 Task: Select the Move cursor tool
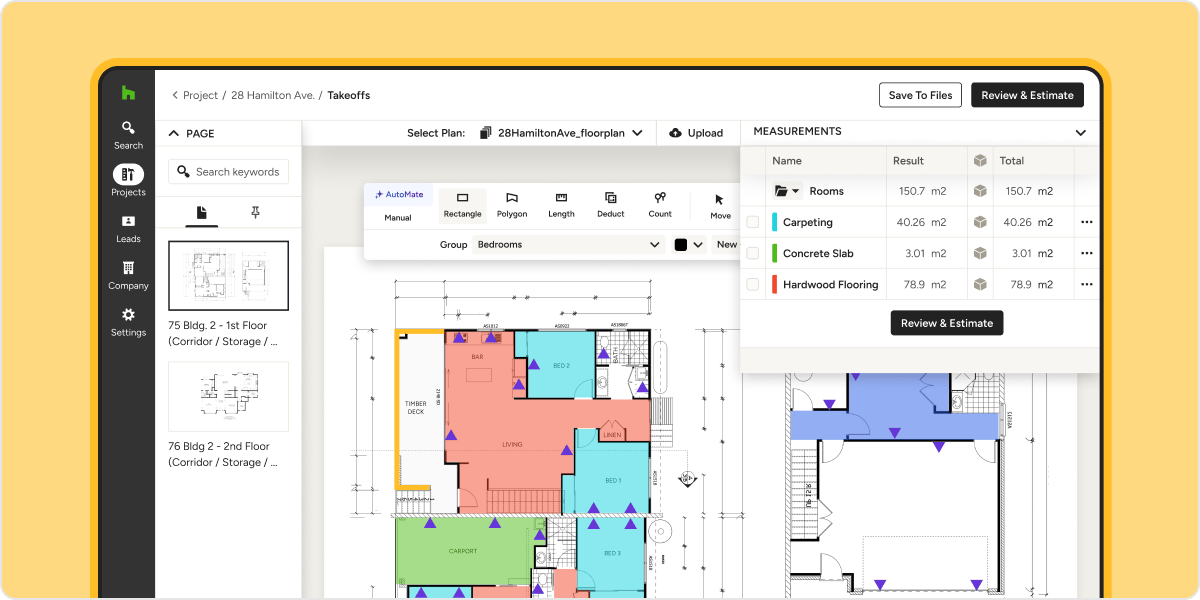click(720, 206)
